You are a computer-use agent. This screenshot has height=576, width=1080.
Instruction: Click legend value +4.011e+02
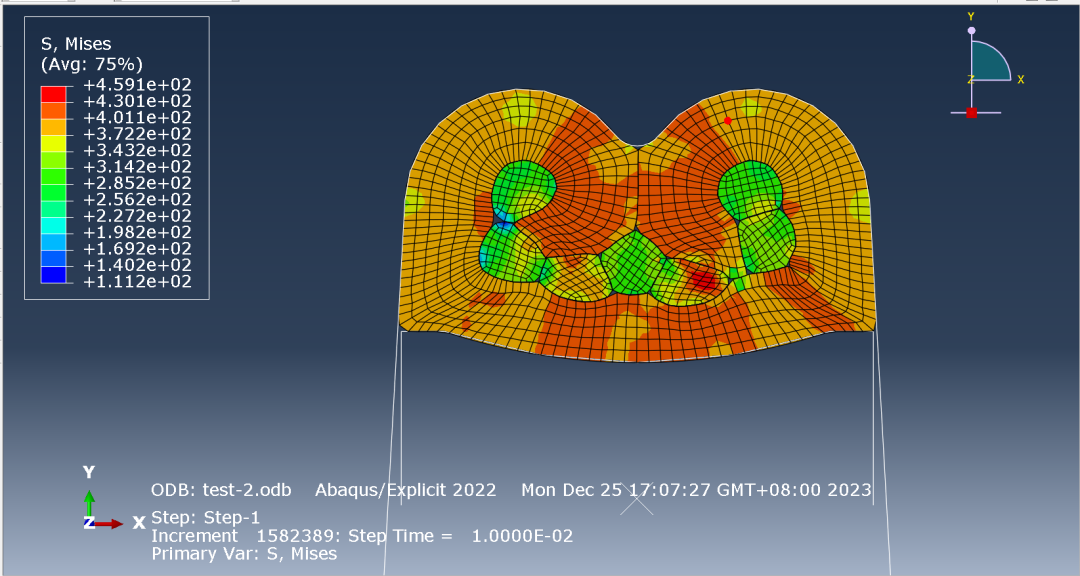137,117
